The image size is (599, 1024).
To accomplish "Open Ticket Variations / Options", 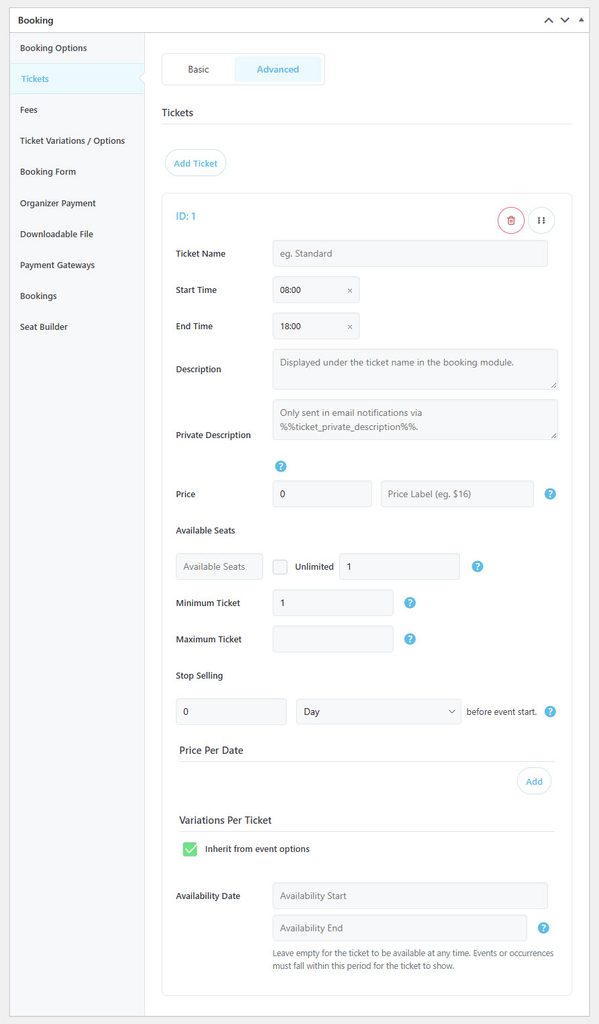I will [x=77, y=141].
